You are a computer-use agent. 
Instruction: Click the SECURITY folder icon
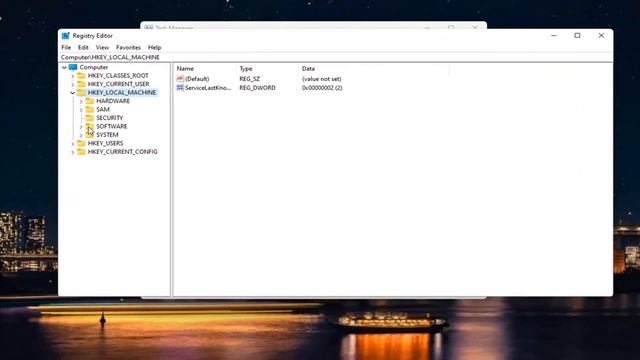click(x=90, y=118)
